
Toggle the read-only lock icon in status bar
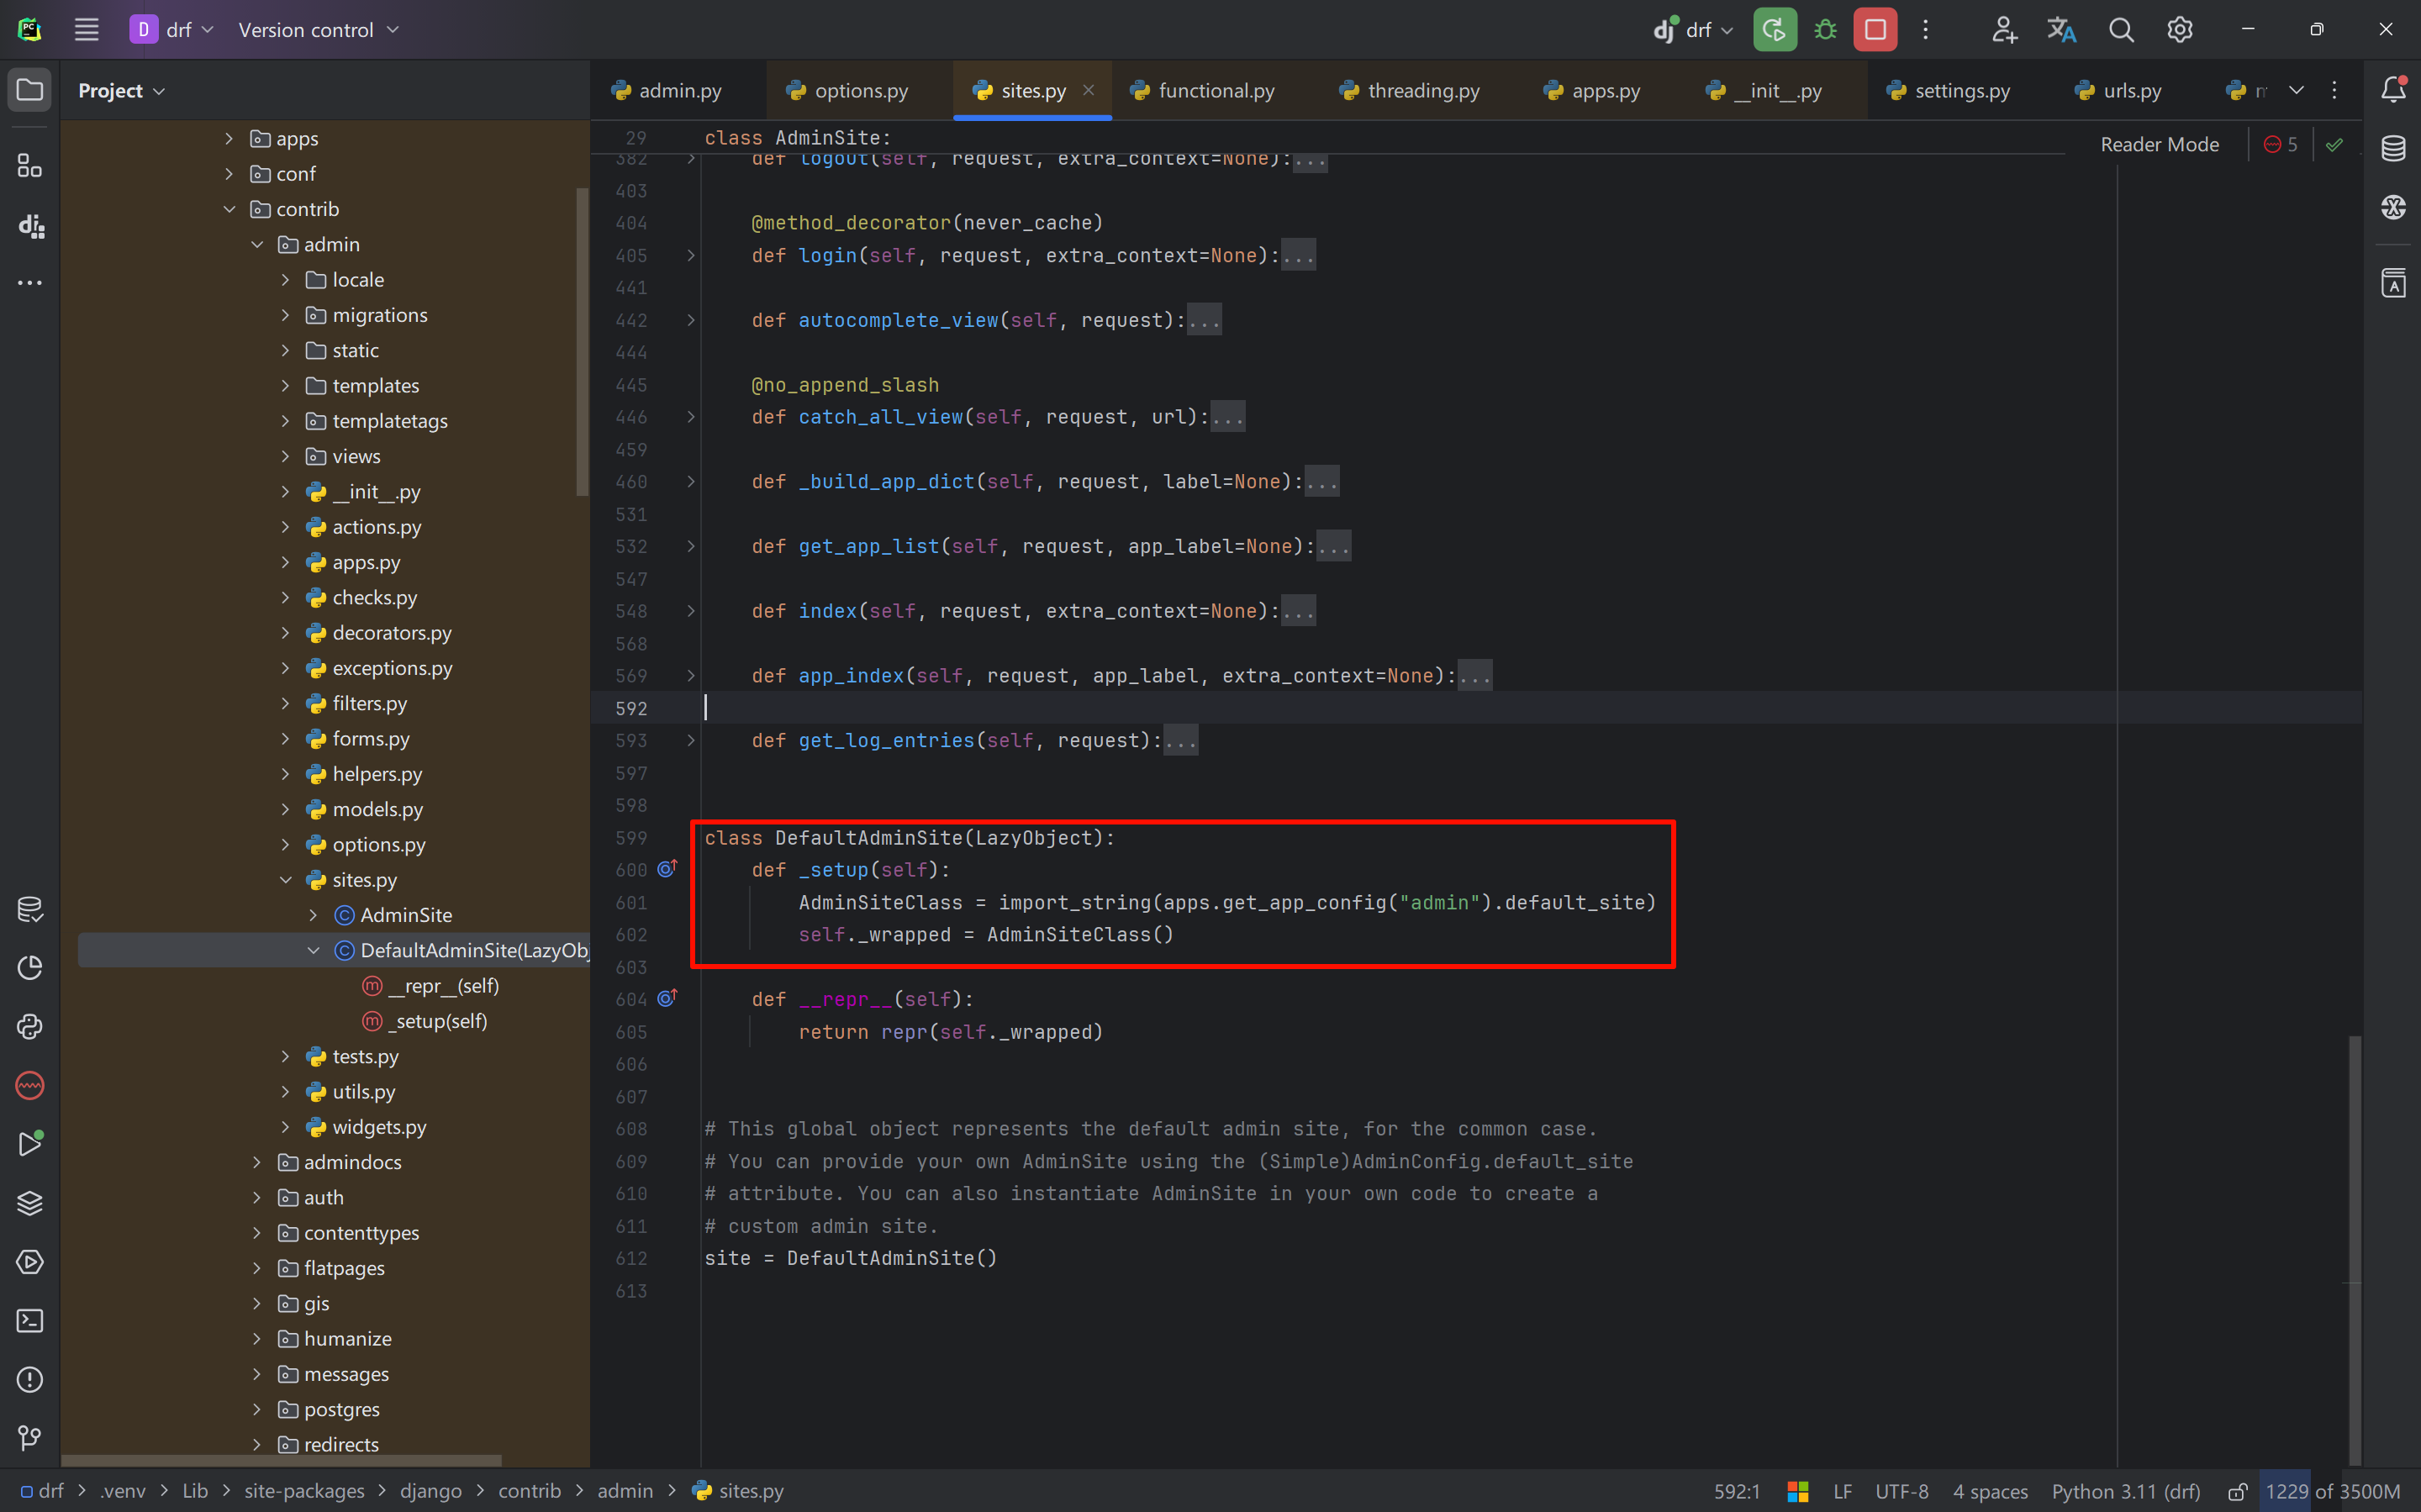click(2238, 1491)
